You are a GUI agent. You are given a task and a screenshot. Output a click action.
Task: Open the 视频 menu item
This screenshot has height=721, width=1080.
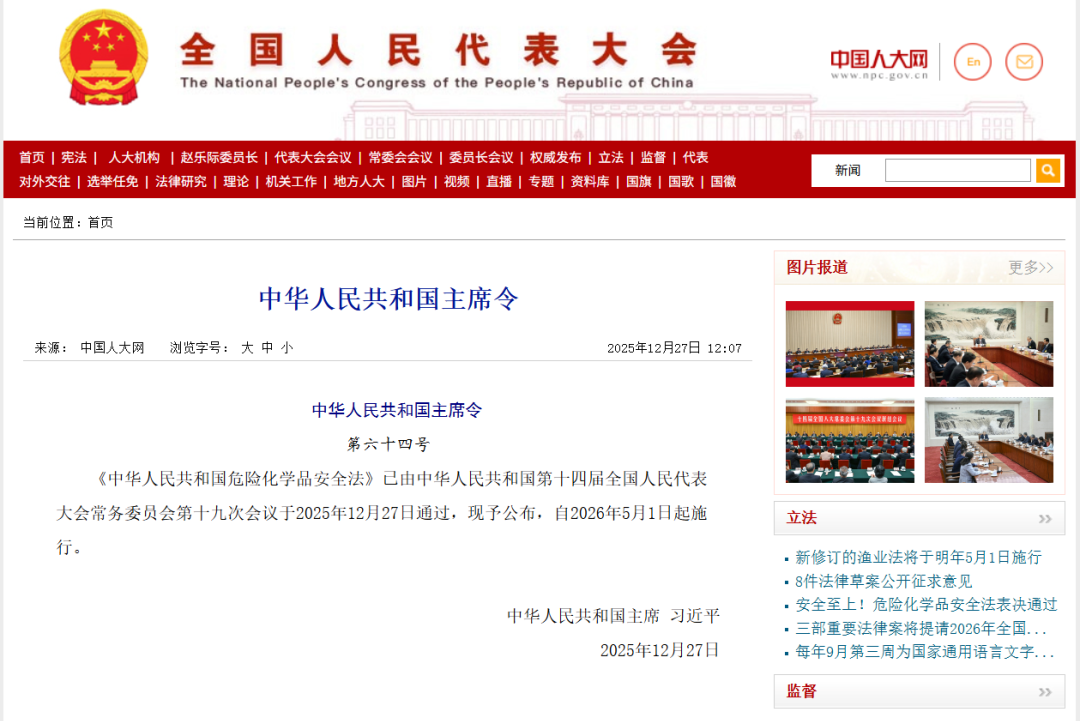(456, 182)
